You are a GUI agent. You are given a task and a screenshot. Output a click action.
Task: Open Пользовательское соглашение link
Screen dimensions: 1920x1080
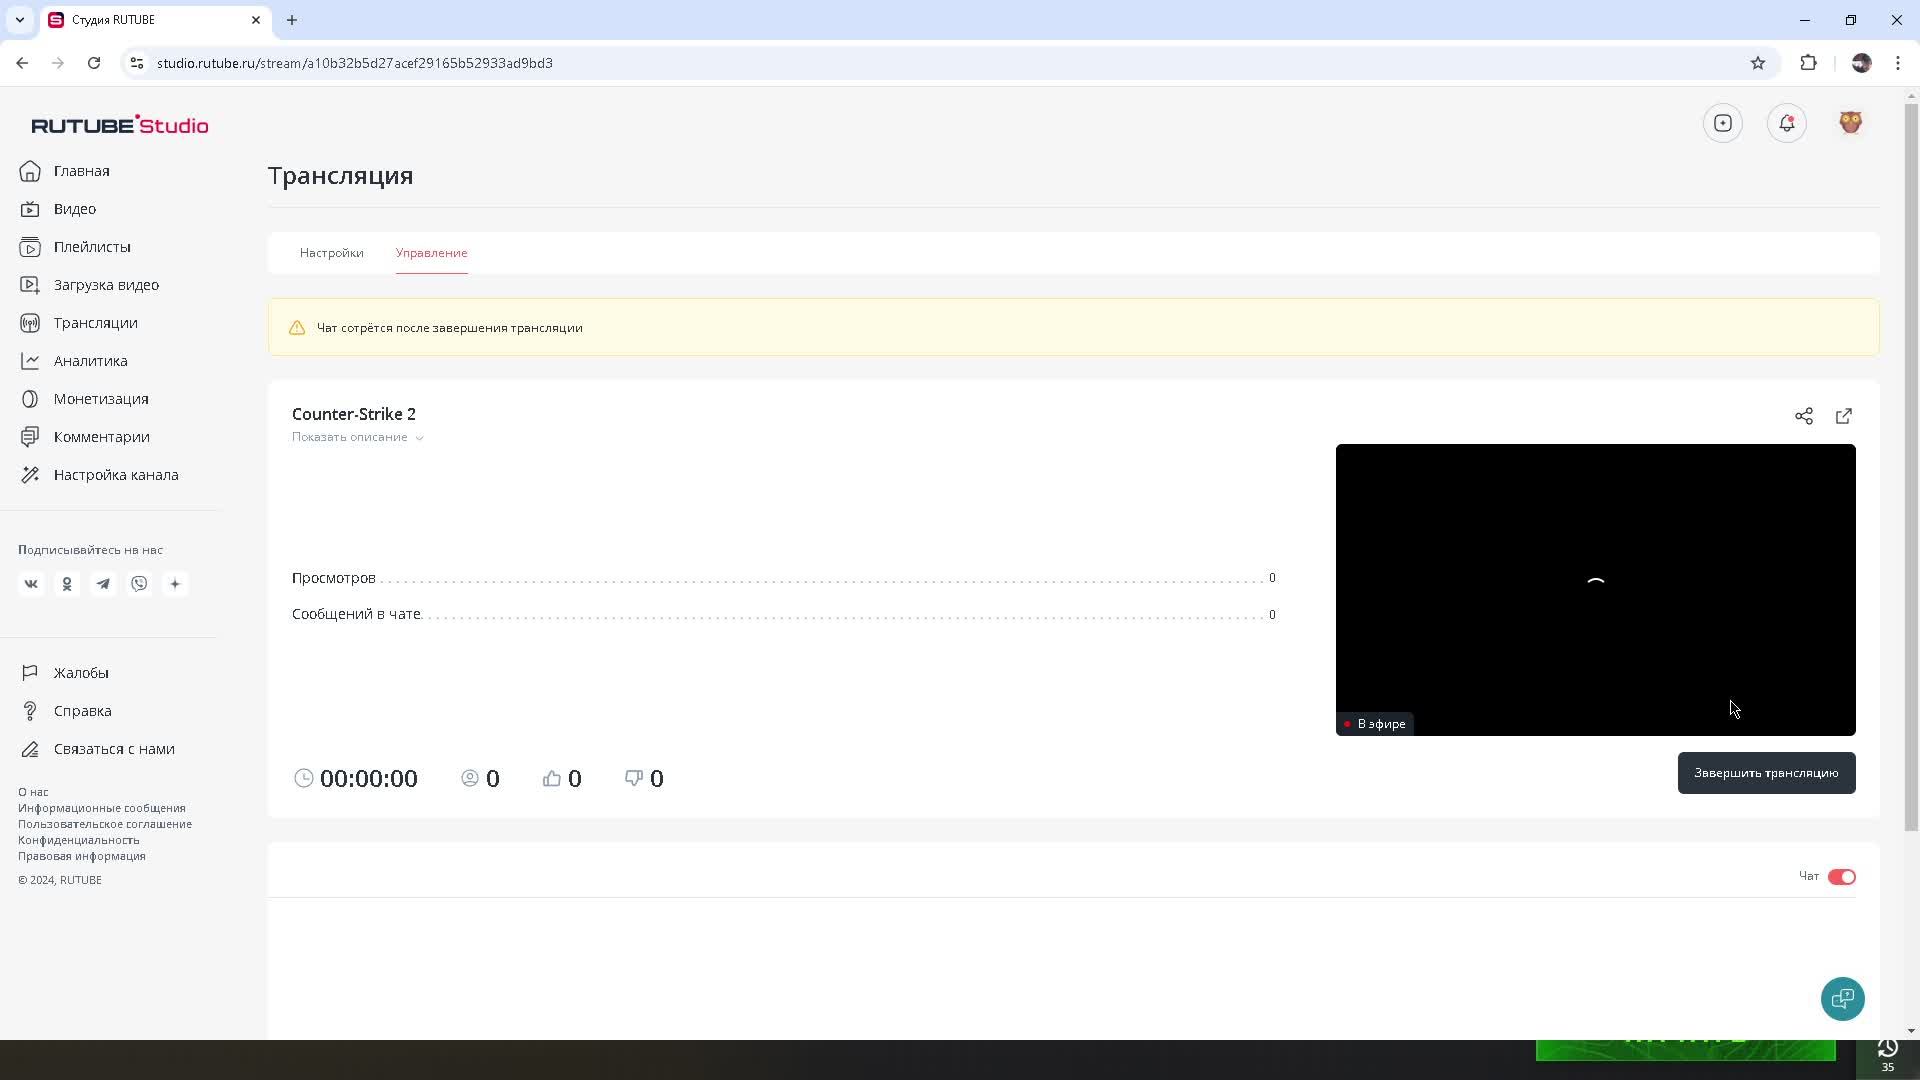(x=105, y=824)
